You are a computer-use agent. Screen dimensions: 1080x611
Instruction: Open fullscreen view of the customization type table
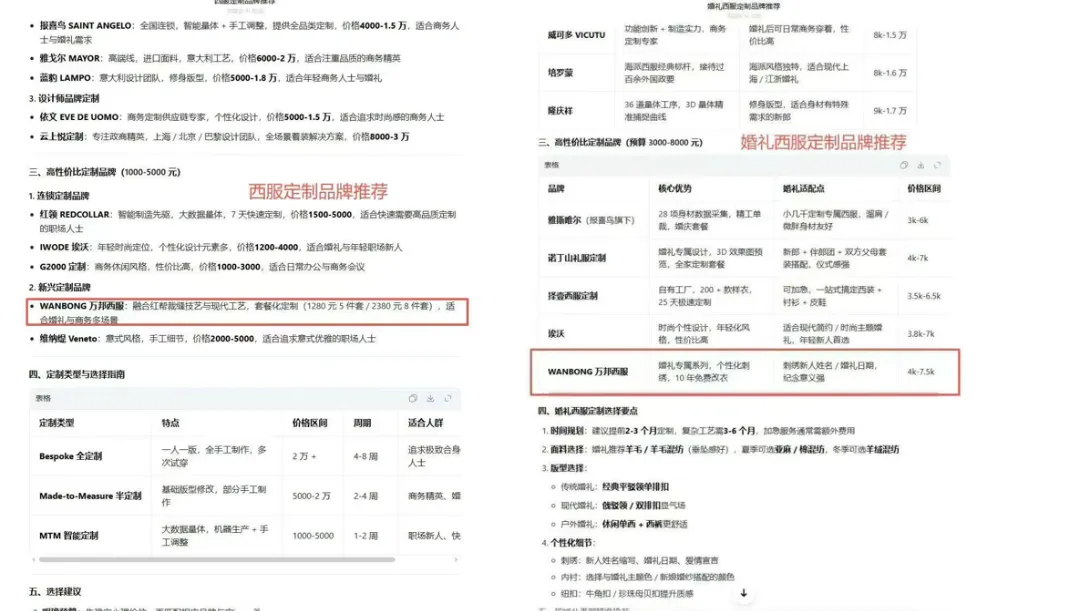coord(447,398)
